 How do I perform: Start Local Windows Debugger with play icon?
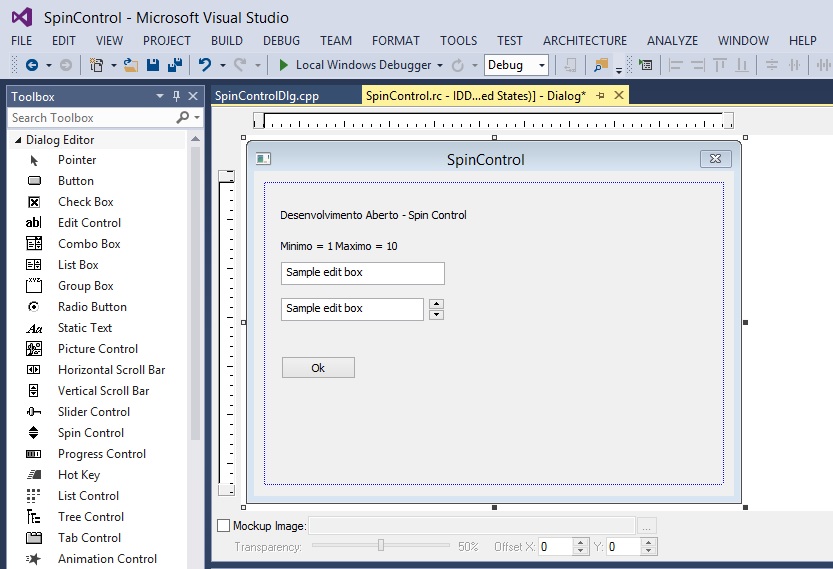(284, 65)
